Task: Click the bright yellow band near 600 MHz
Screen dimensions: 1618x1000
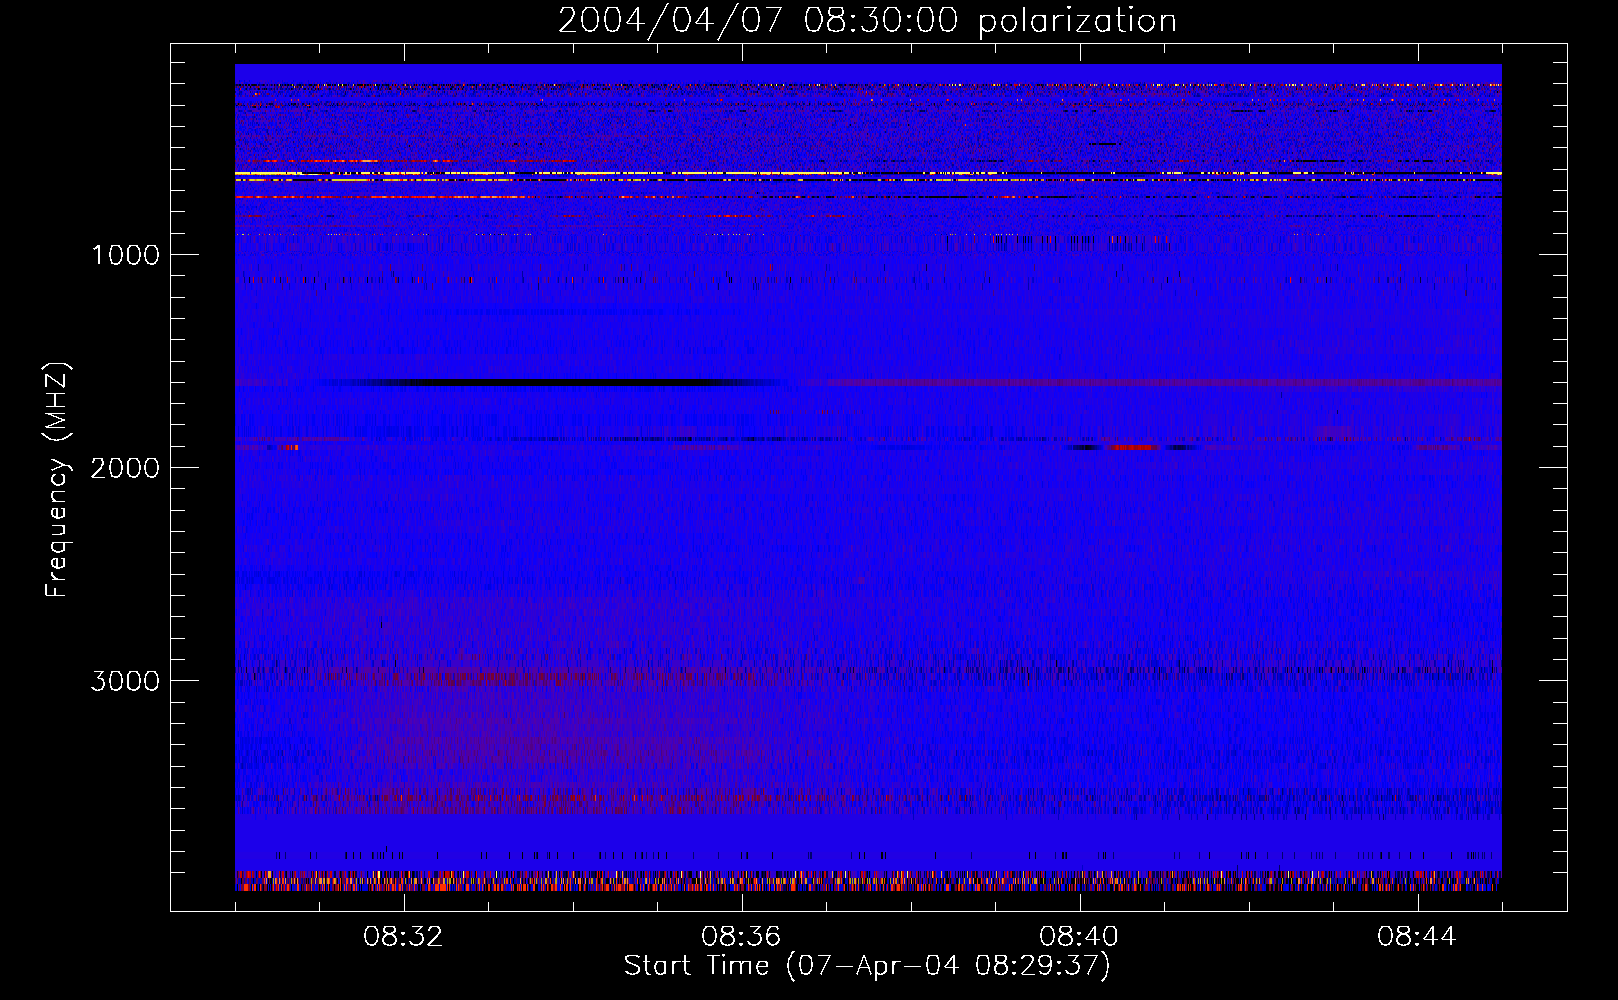Action: pos(868,174)
